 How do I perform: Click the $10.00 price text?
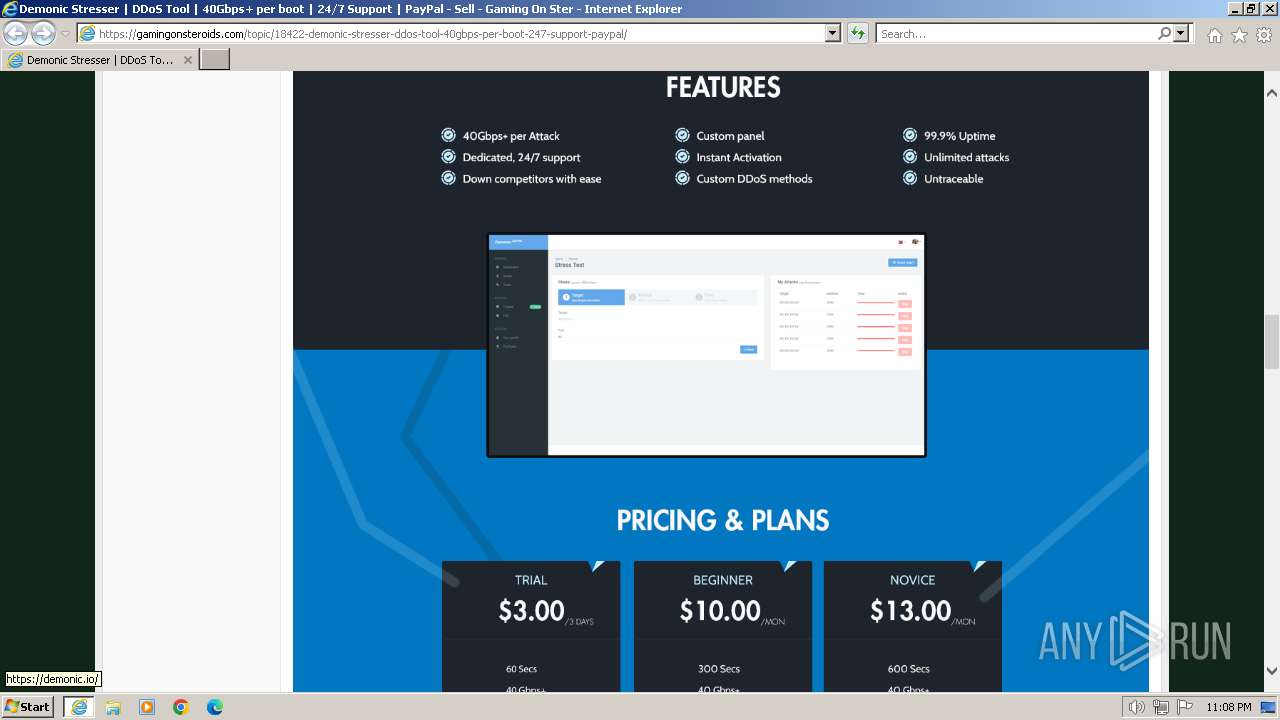point(720,611)
